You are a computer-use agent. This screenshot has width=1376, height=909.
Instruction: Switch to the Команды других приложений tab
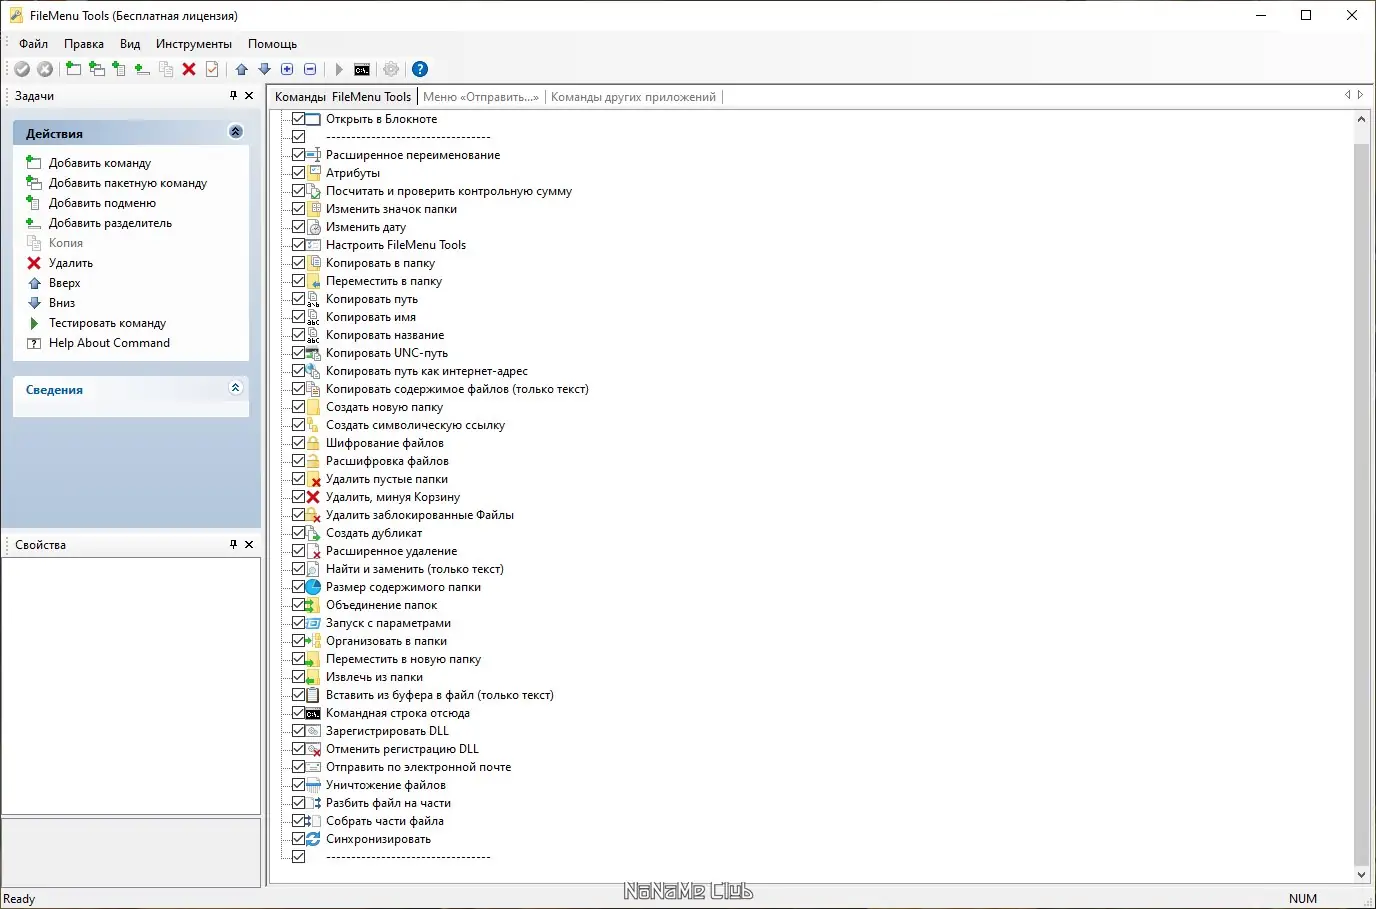pos(633,97)
